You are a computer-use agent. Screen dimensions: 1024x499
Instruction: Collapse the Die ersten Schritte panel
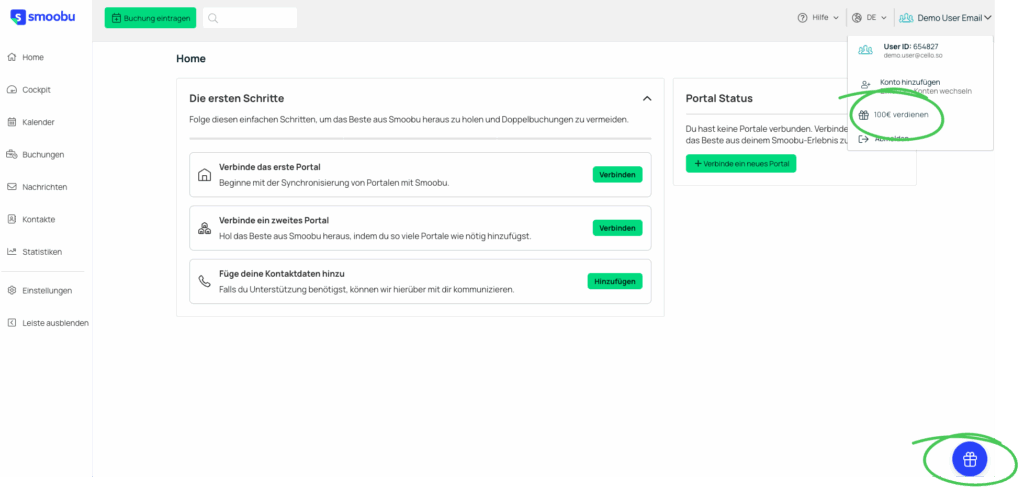[x=647, y=99]
